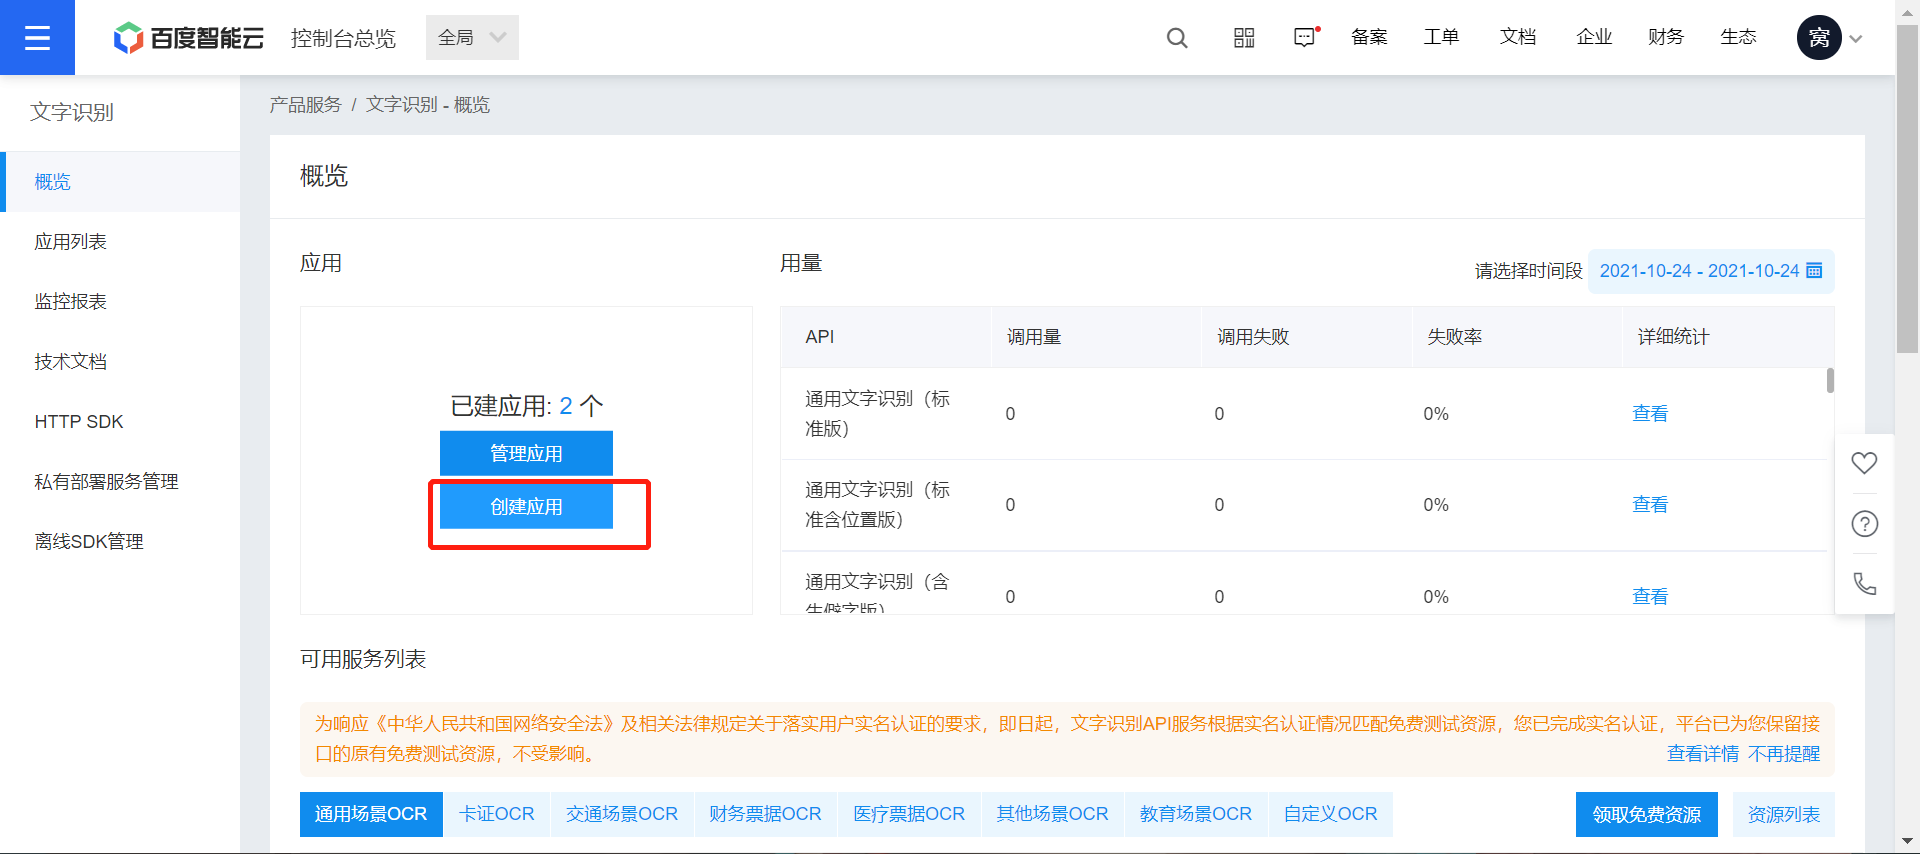
Task: Switch to the 卡证OCR tab
Action: (x=497, y=814)
